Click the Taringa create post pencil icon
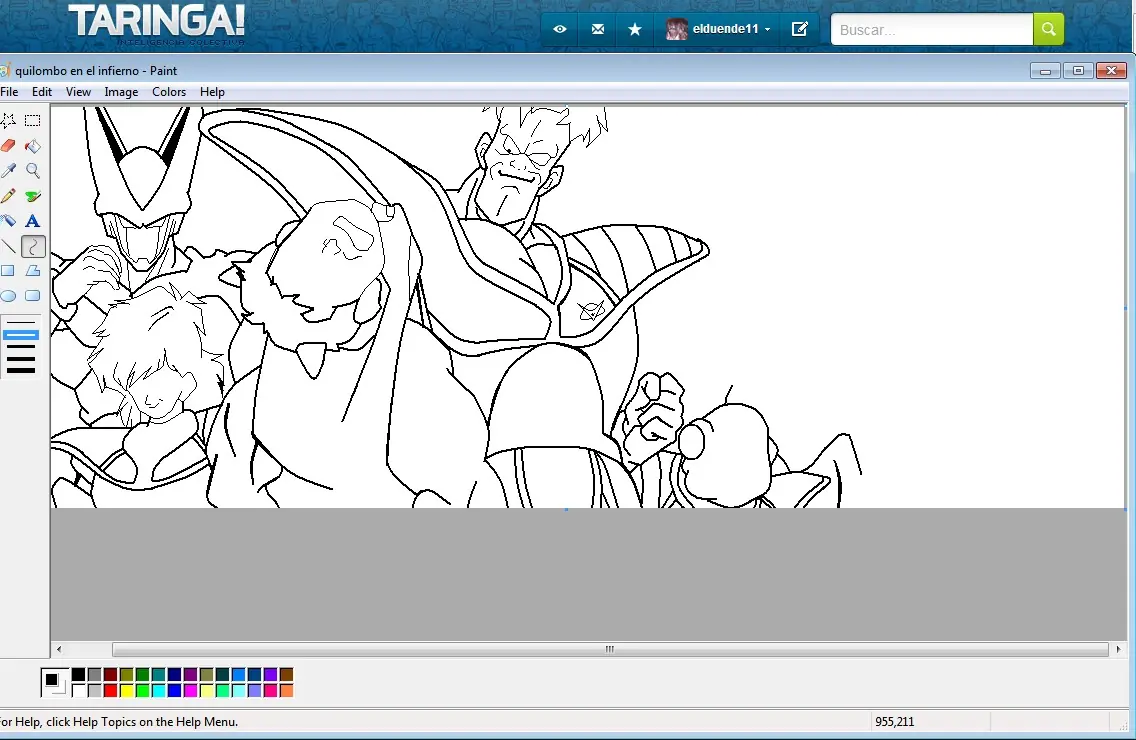The width and height of the screenshot is (1136, 740). (800, 29)
